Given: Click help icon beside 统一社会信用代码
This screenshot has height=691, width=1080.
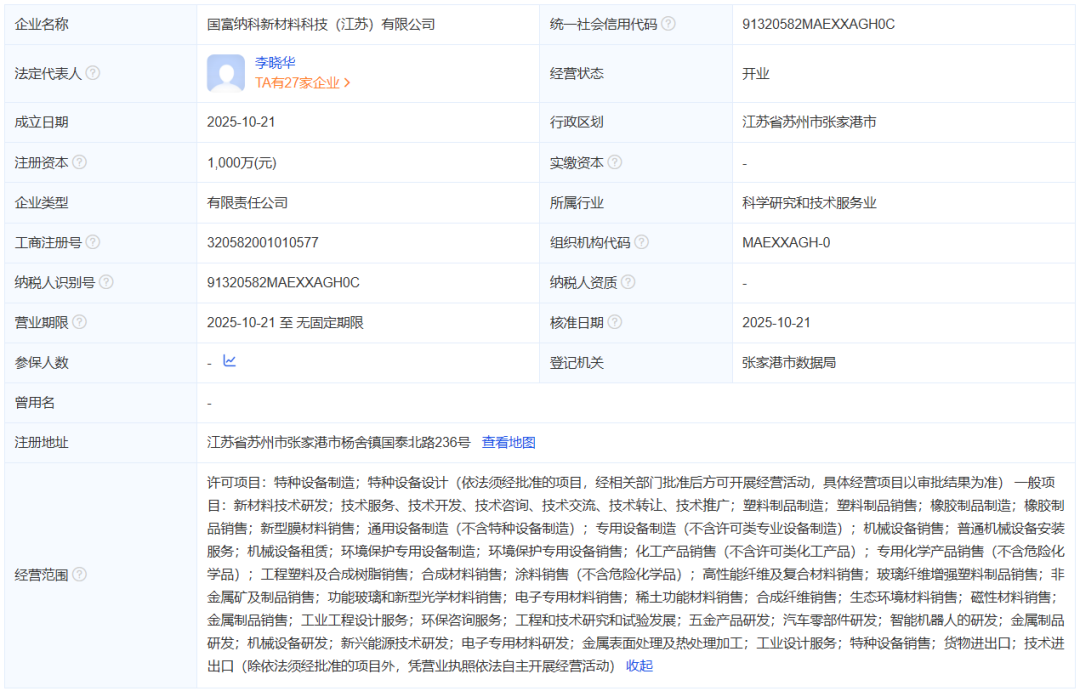Looking at the screenshot, I should pyautogui.click(x=669, y=24).
